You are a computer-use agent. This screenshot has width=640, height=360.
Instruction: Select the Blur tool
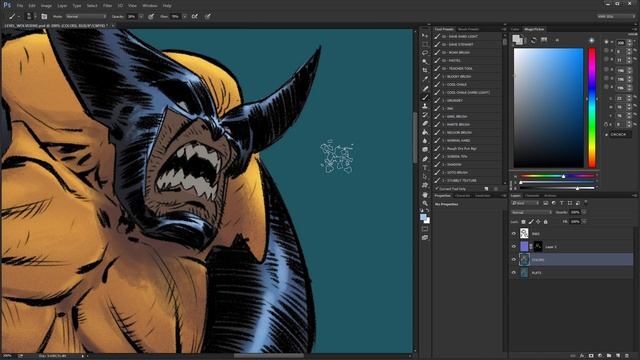click(425, 141)
